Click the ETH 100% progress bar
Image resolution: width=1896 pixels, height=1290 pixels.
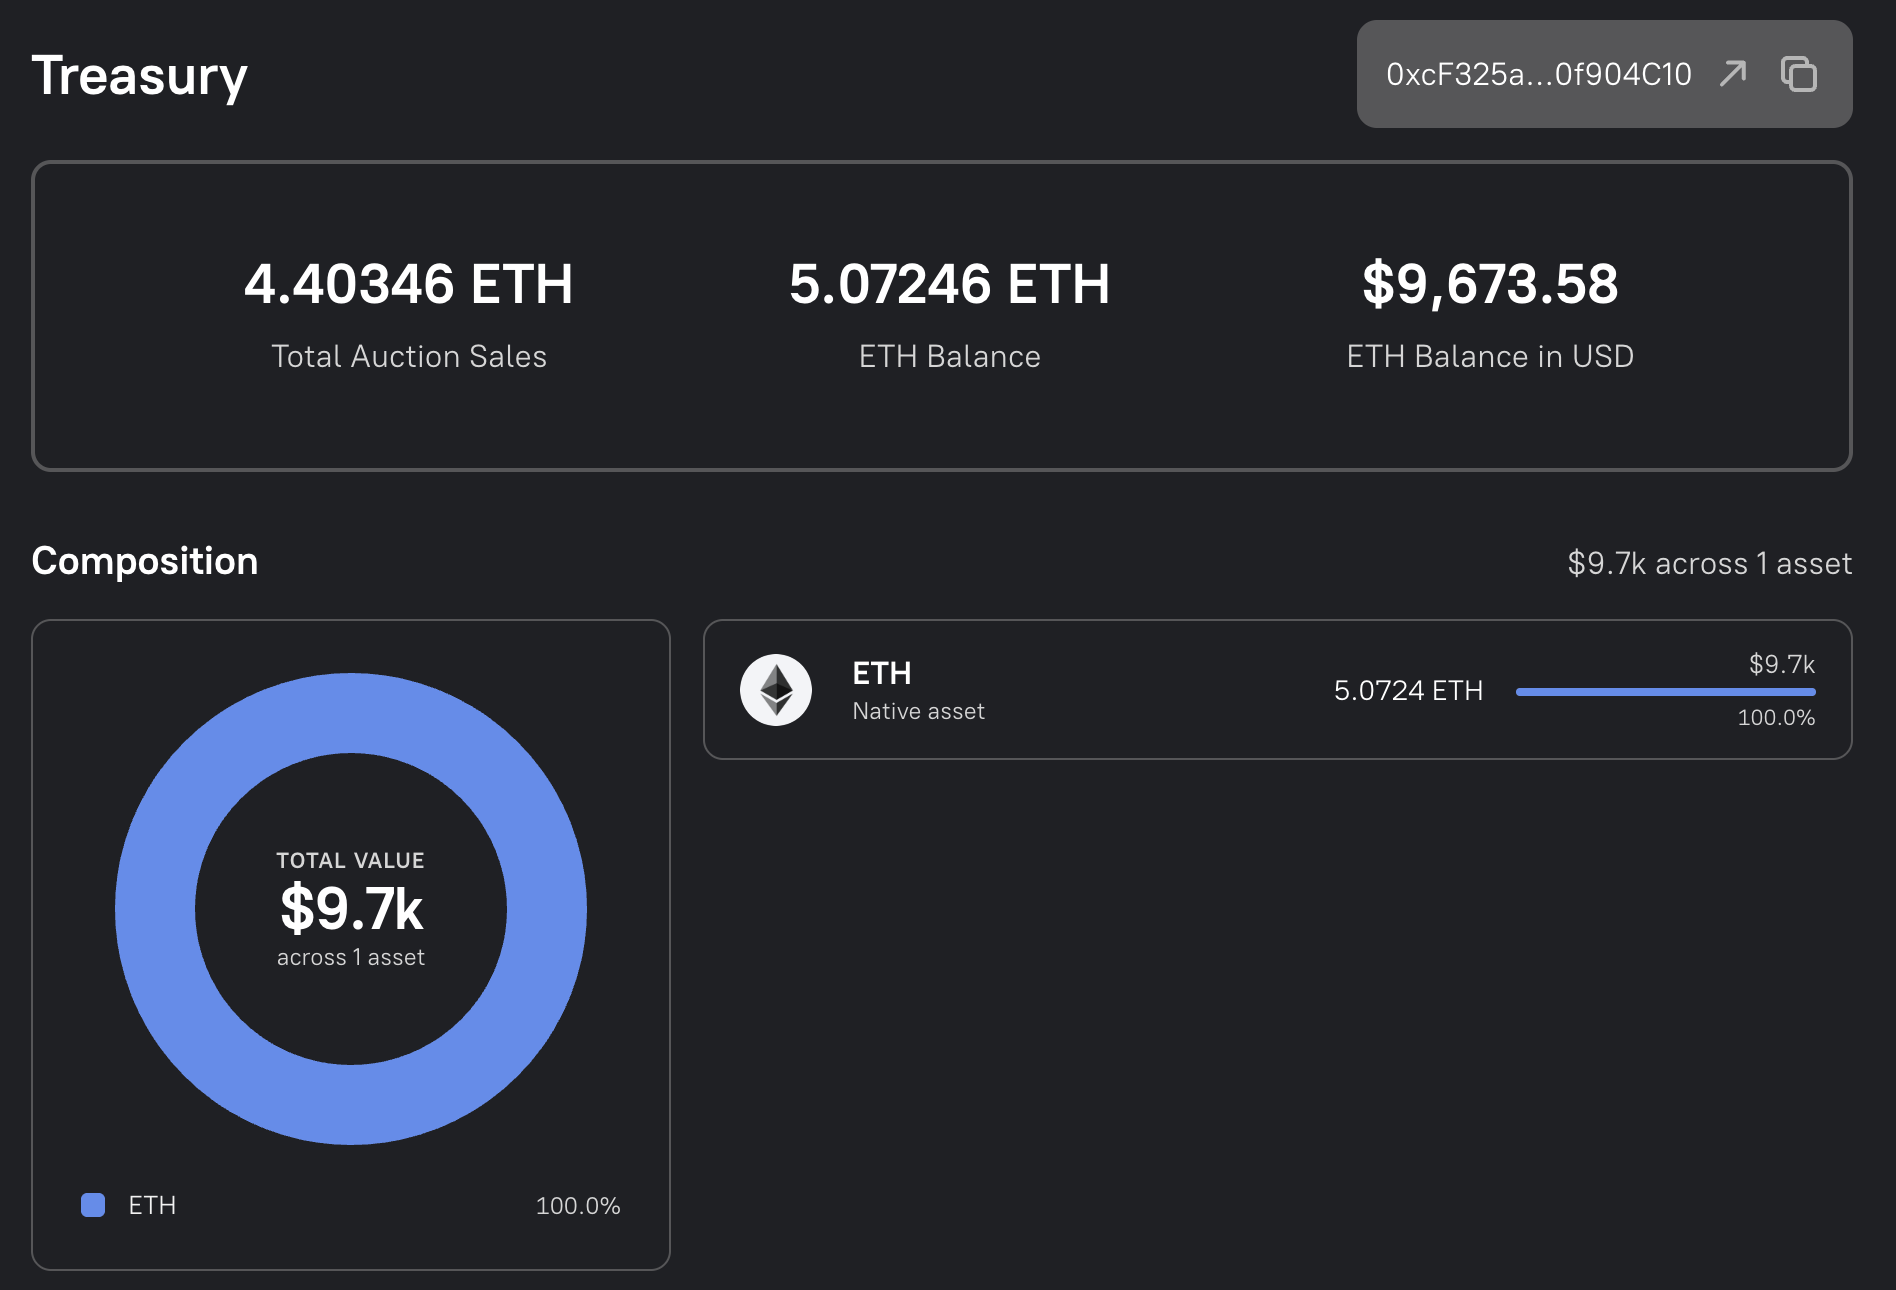1666,692
